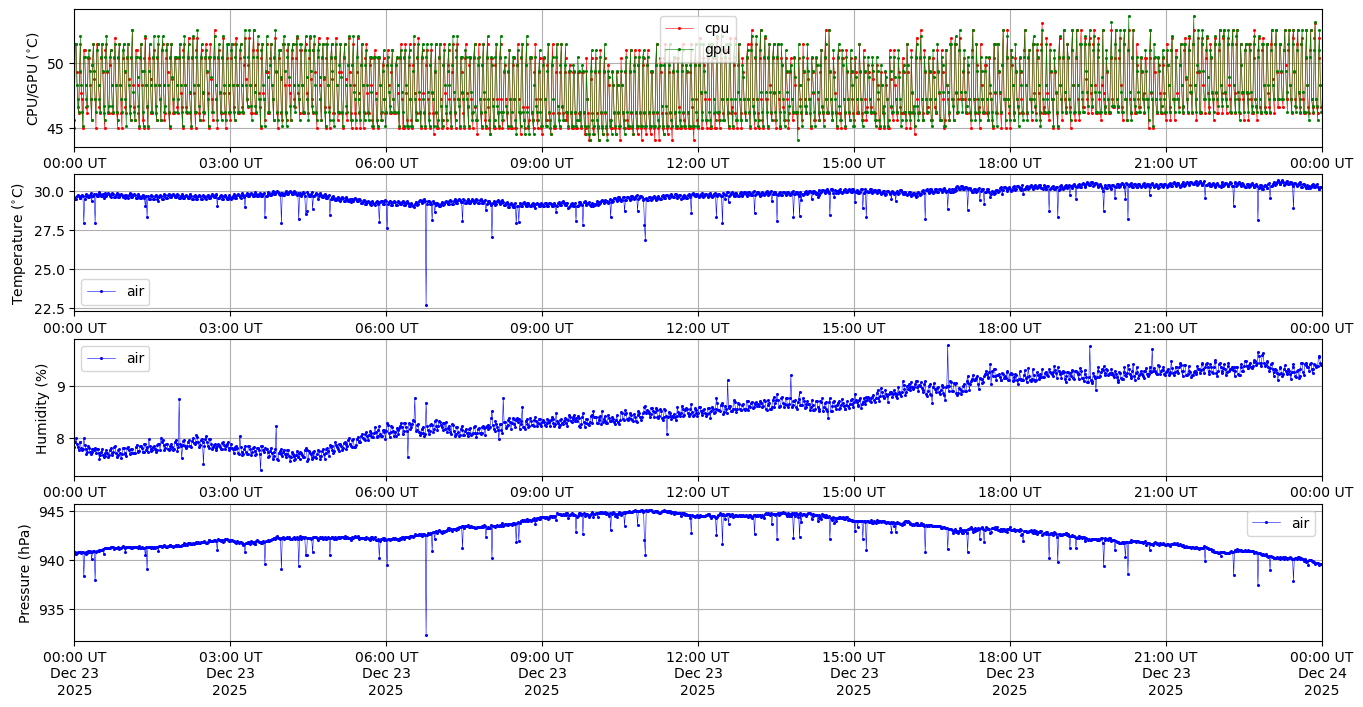
Task: Click the lowest temperature outlier point near 22.5
Action: click(426, 305)
